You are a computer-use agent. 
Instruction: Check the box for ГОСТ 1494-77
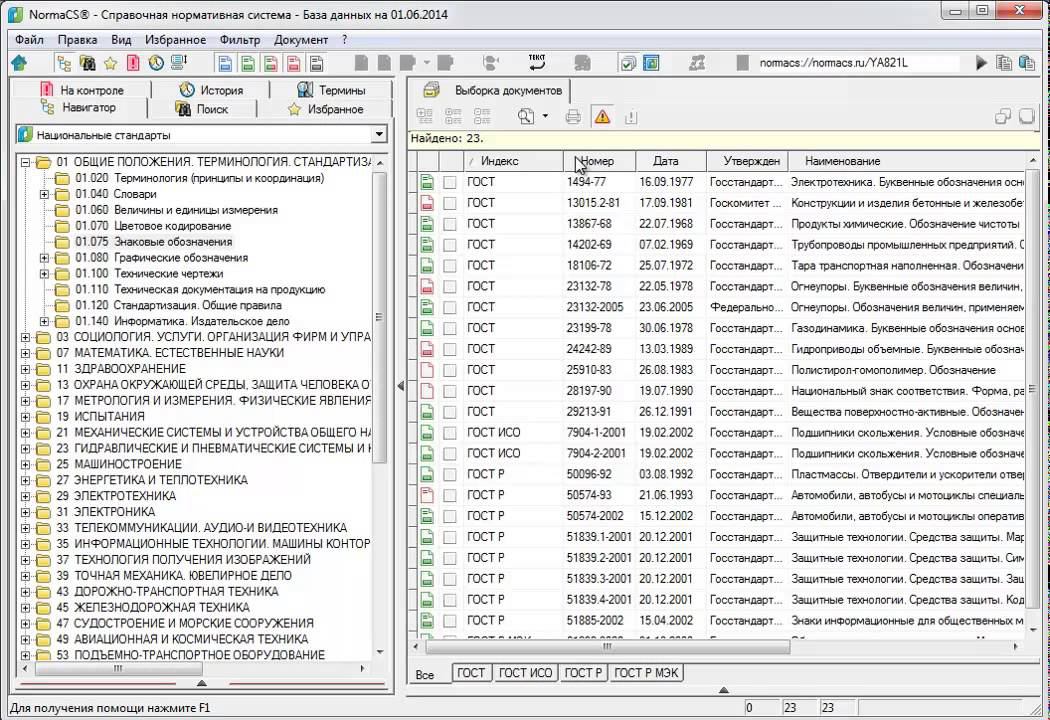[x=450, y=182]
